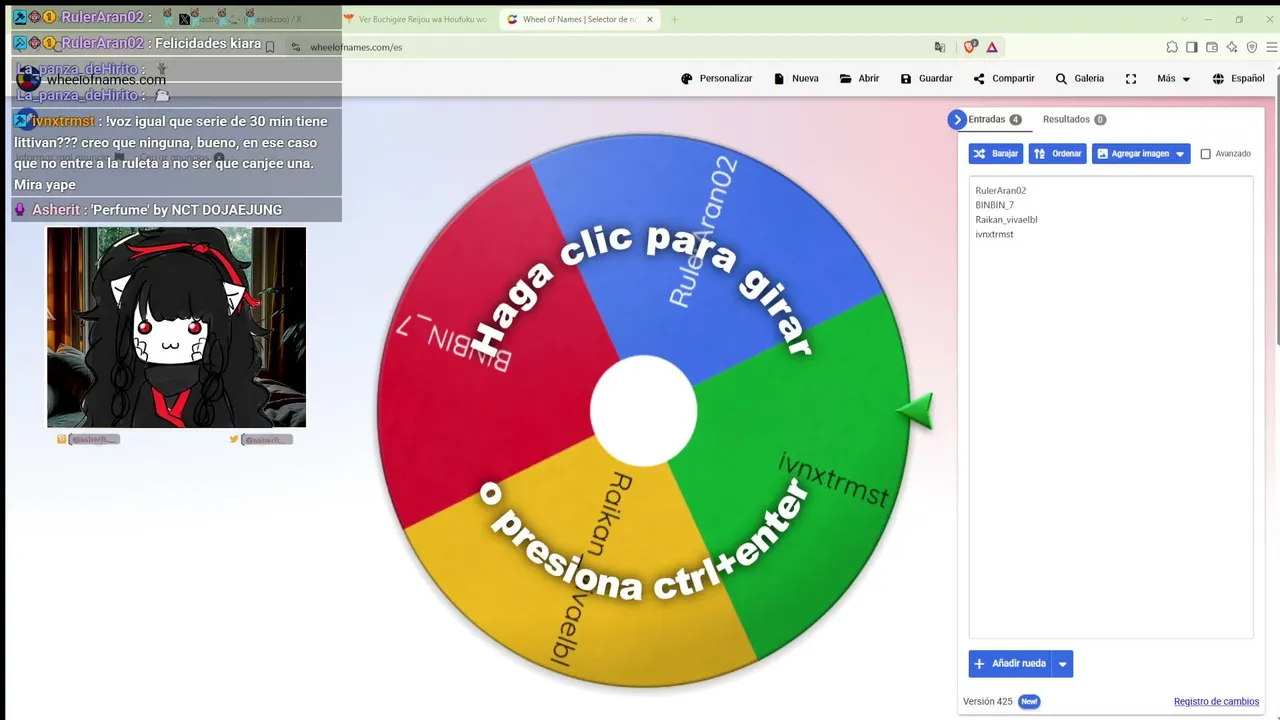Save the wheel with Guardar
The height and width of the screenshot is (720, 1280).
click(x=926, y=78)
